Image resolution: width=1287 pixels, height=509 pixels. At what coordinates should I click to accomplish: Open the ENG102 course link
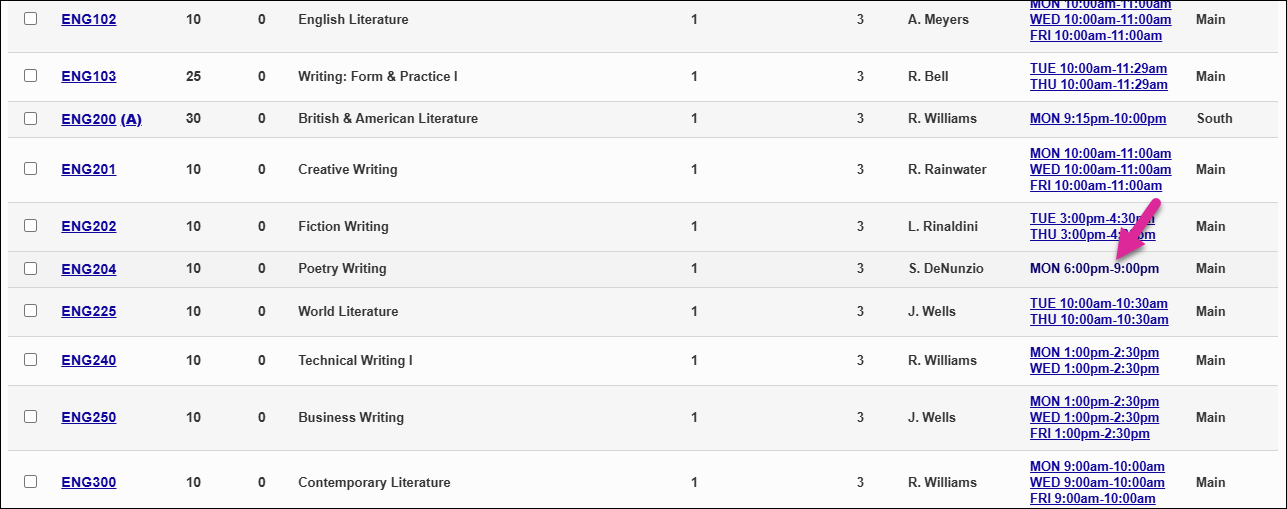click(x=89, y=19)
